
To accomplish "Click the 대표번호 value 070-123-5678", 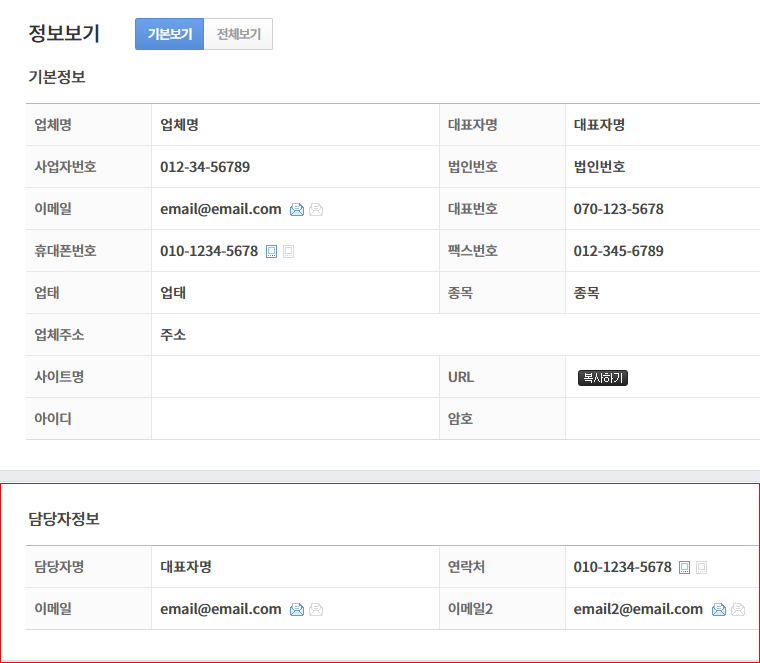I will pyautogui.click(x=618, y=209).
